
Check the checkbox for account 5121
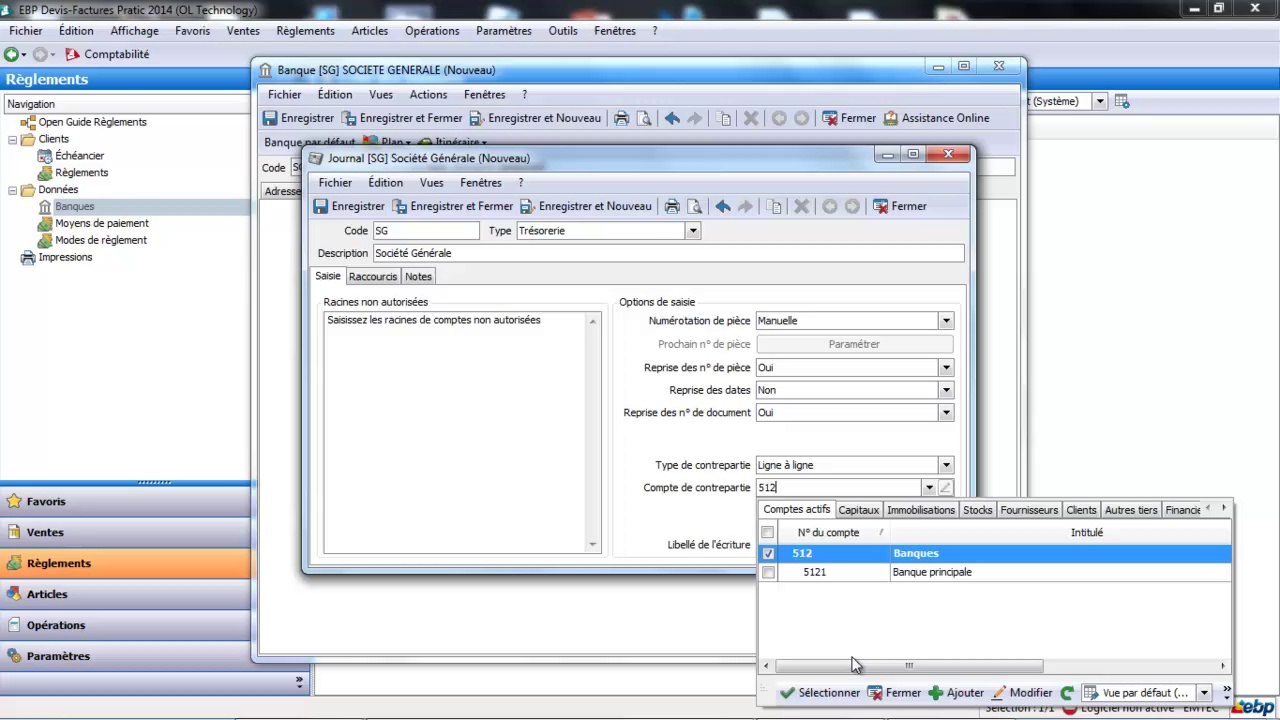point(768,572)
